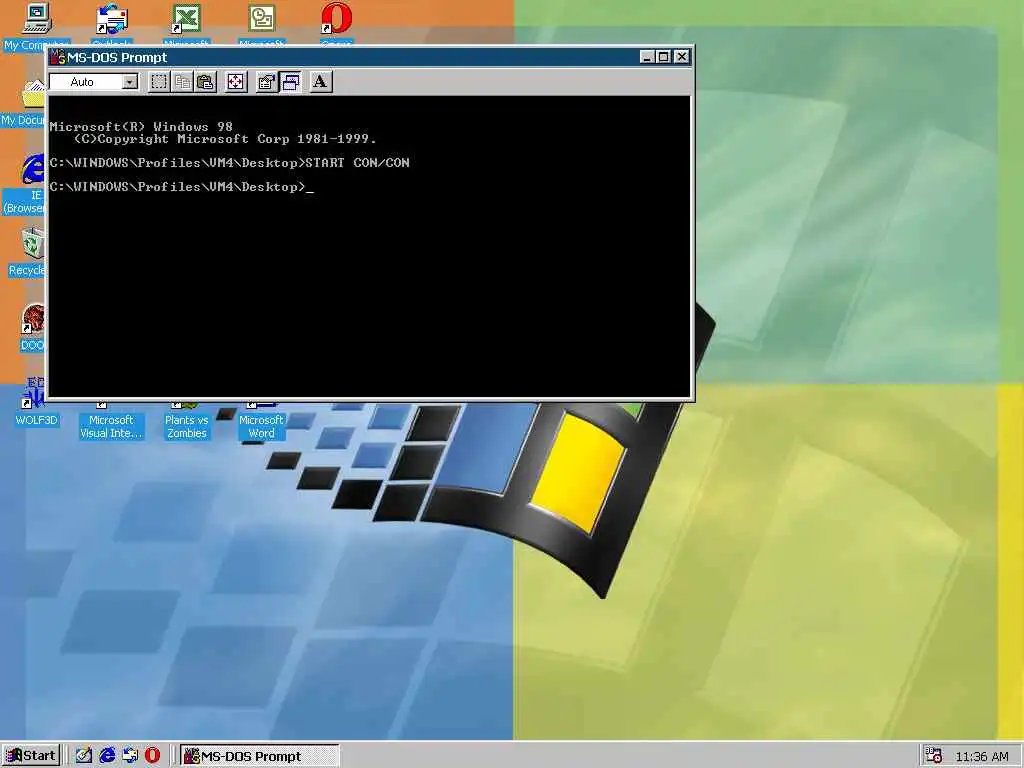Click the 11:36 AM clock
The height and width of the screenshot is (768, 1024).
(982, 756)
